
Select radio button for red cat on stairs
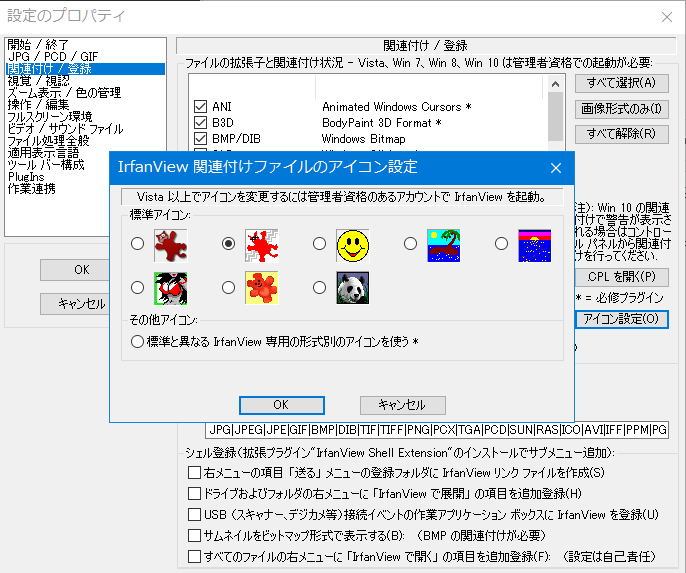pos(228,244)
